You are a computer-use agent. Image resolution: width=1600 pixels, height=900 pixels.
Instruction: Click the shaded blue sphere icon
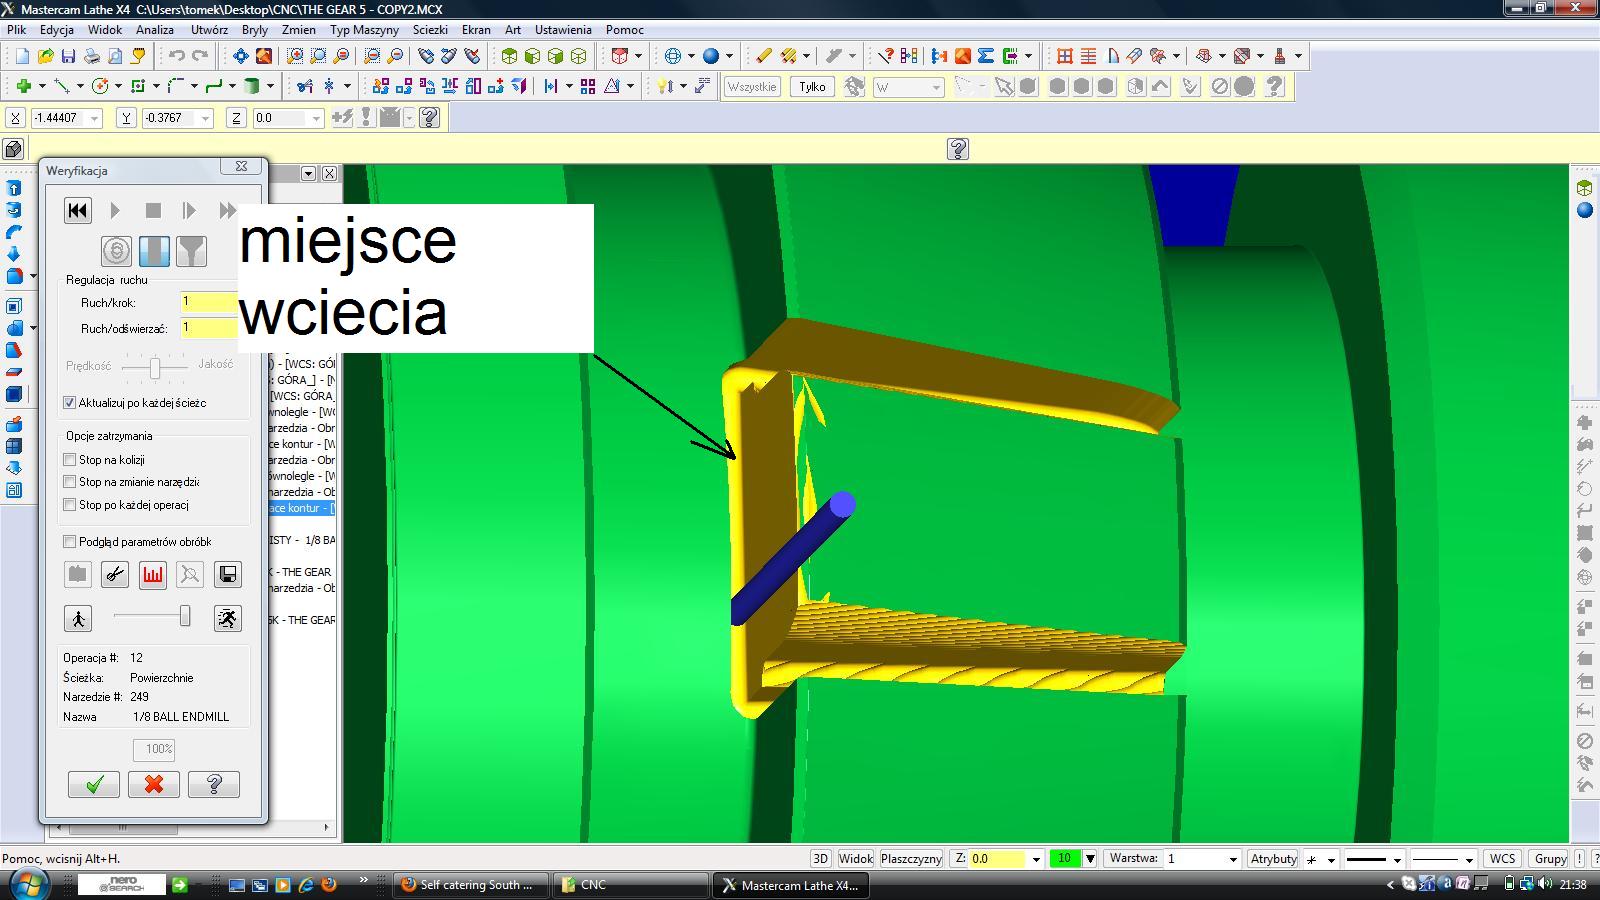pyautogui.click(x=711, y=56)
